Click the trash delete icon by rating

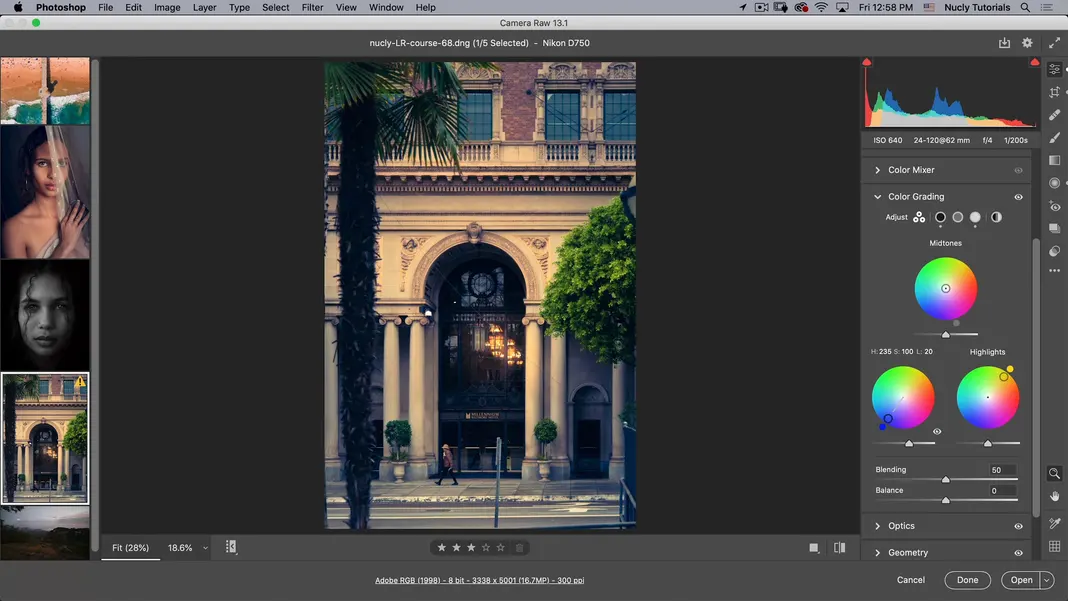[520, 548]
